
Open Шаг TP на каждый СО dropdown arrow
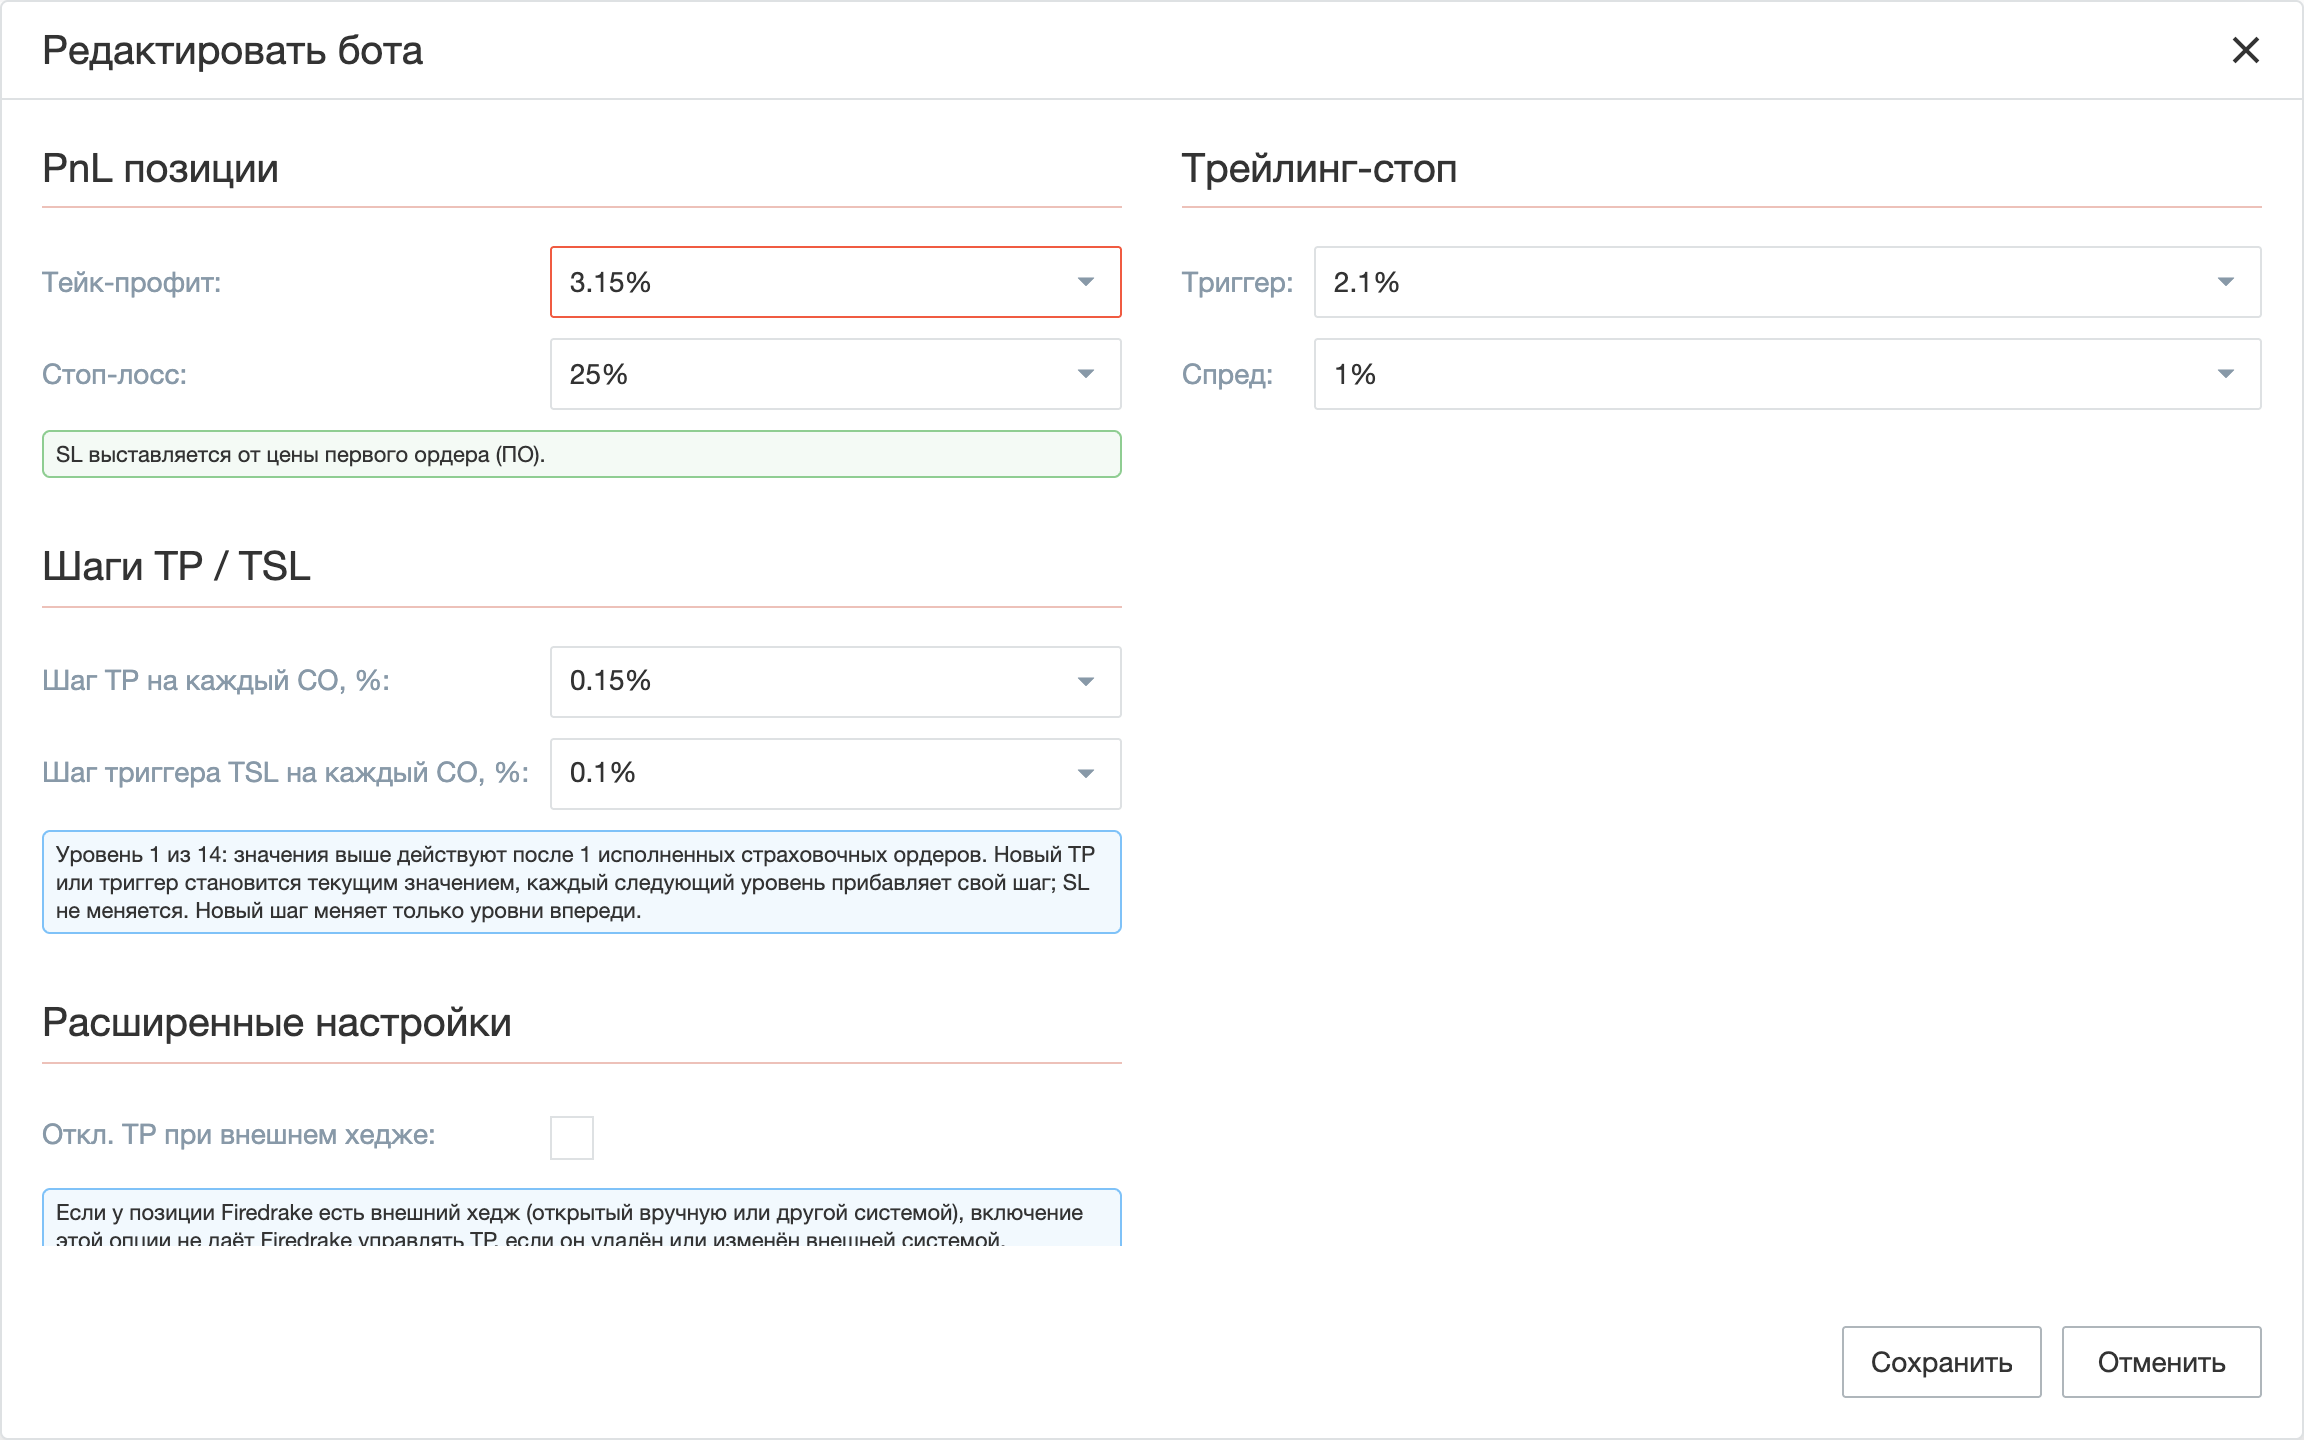coord(1085,682)
